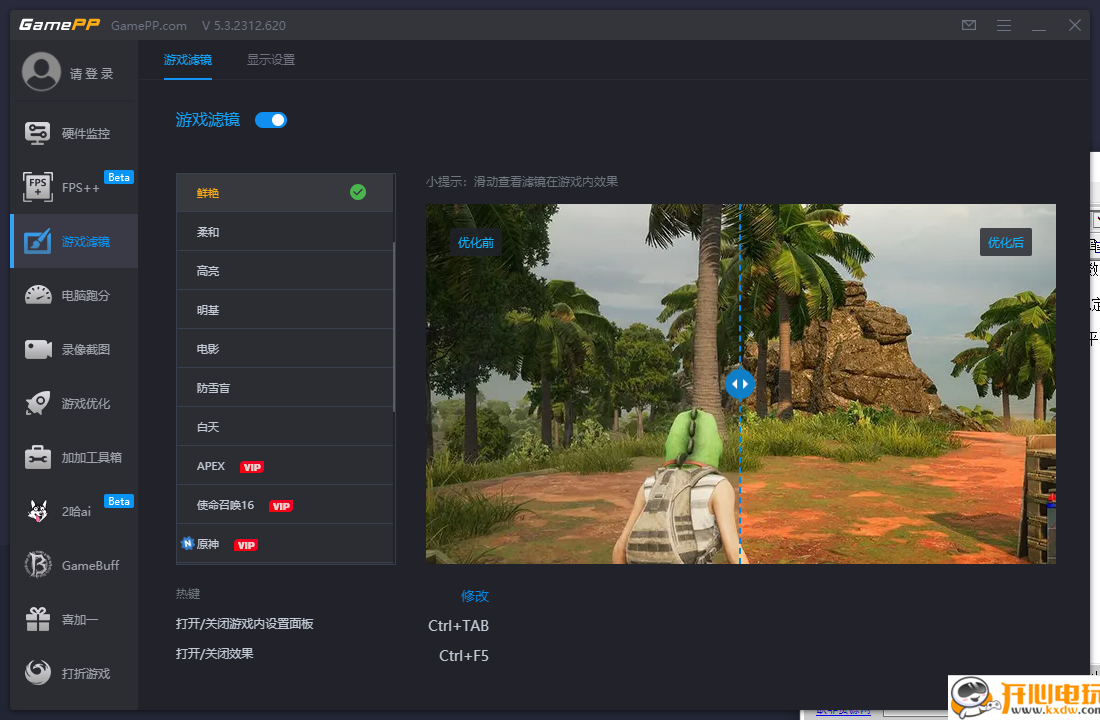The width and height of the screenshot is (1100, 720).
Task: Click the 优化后 label on the preview
Action: click(x=1005, y=242)
